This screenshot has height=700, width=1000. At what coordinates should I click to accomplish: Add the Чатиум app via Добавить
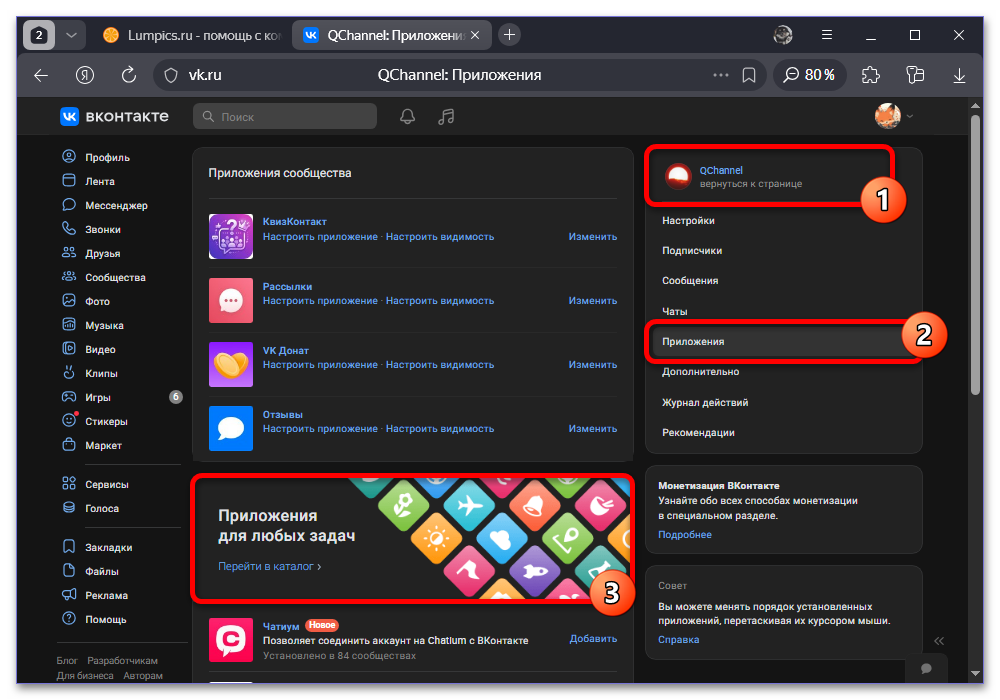coord(593,639)
